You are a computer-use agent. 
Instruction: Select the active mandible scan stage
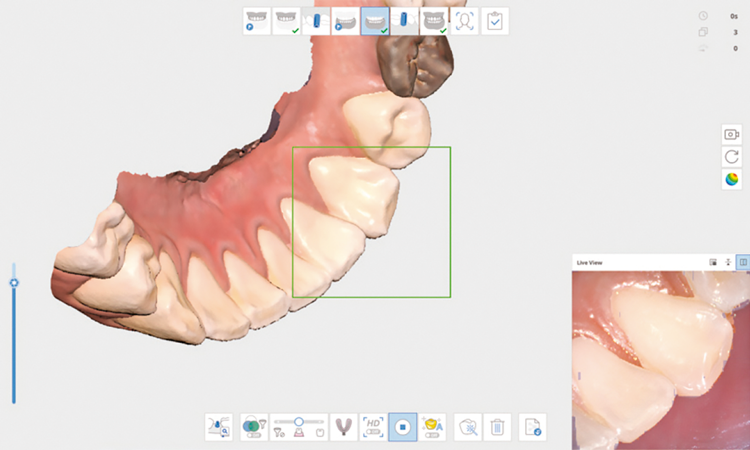[375, 21]
